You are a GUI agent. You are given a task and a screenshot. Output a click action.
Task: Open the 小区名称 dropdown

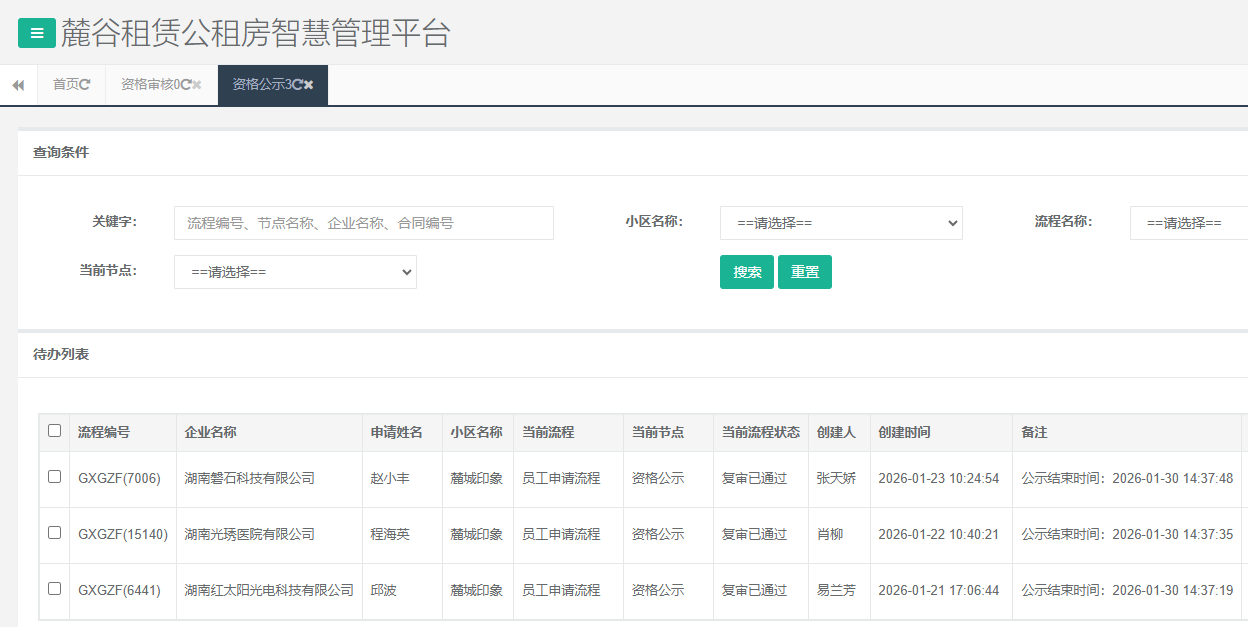pos(840,222)
